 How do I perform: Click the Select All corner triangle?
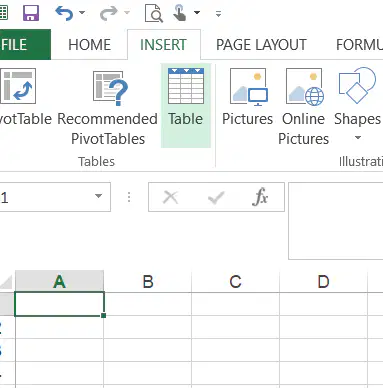point(6,282)
